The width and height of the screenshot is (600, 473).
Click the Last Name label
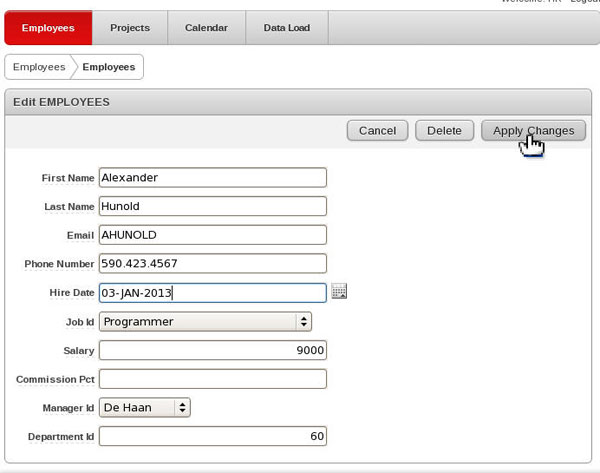[x=69, y=207]
